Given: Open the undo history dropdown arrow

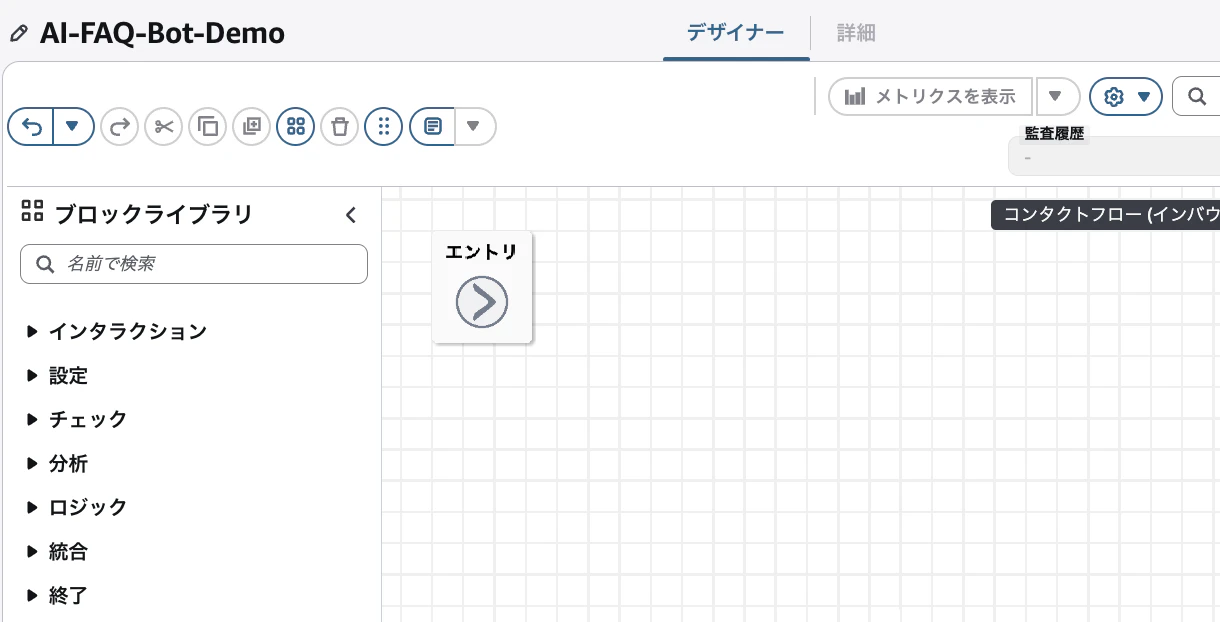Looking at the screenshot, I should [72, 127].
